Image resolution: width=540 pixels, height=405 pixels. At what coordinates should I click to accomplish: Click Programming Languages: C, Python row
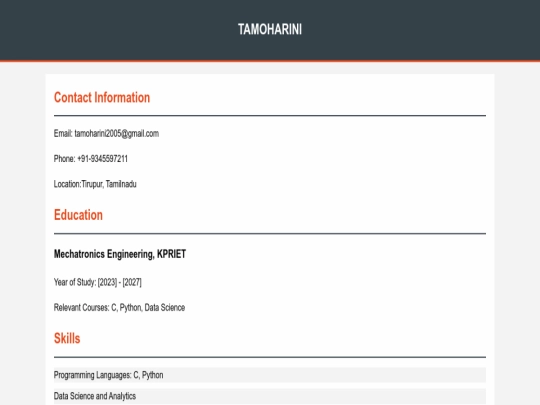point(270,375)
